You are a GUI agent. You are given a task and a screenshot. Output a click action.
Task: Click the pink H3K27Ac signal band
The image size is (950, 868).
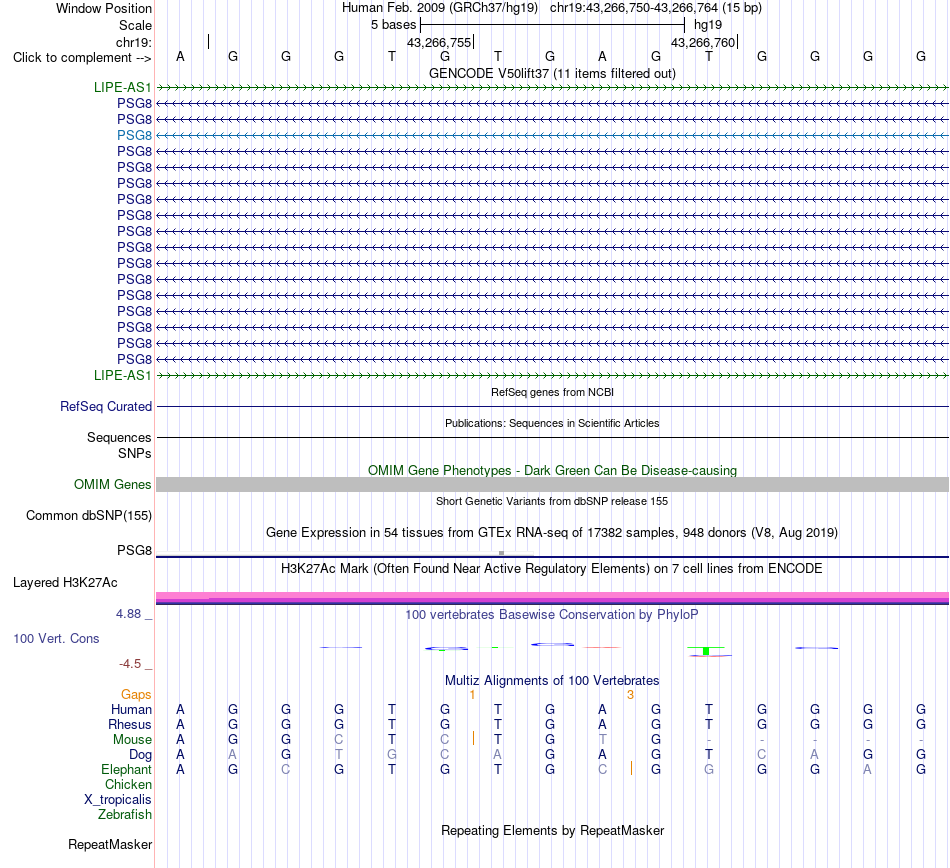(552, 597)
